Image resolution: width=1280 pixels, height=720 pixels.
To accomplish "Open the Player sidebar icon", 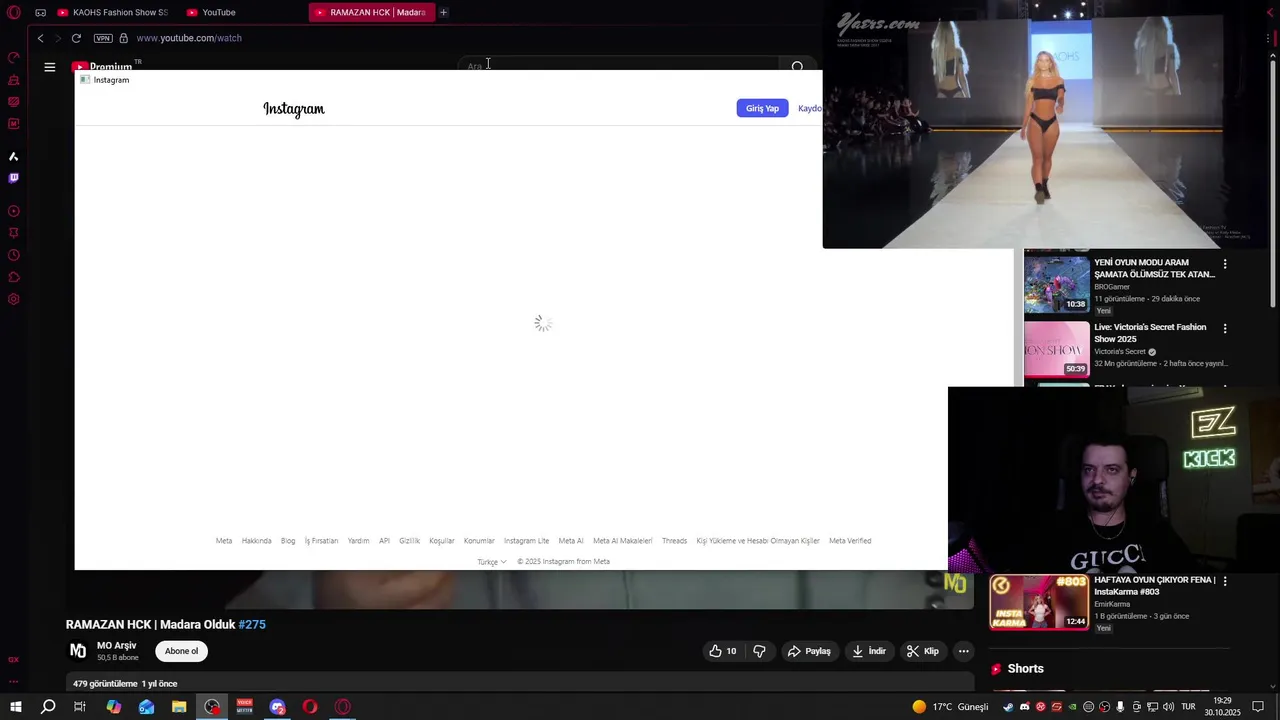I will coord(14,211).
